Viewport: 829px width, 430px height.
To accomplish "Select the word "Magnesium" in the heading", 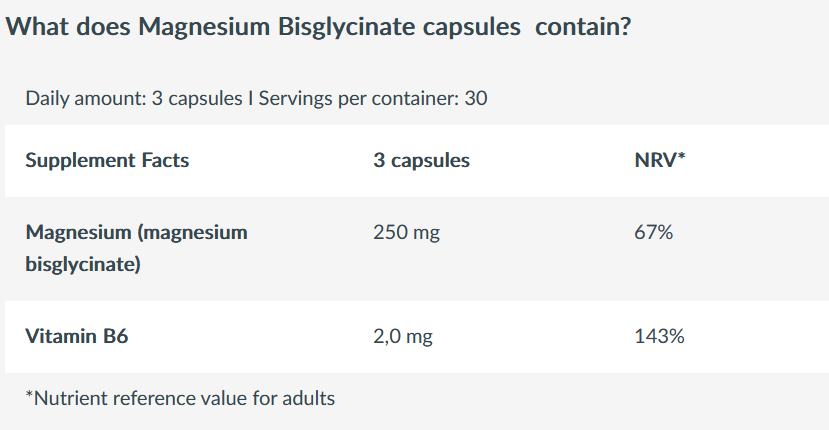I will pos(198,27).
